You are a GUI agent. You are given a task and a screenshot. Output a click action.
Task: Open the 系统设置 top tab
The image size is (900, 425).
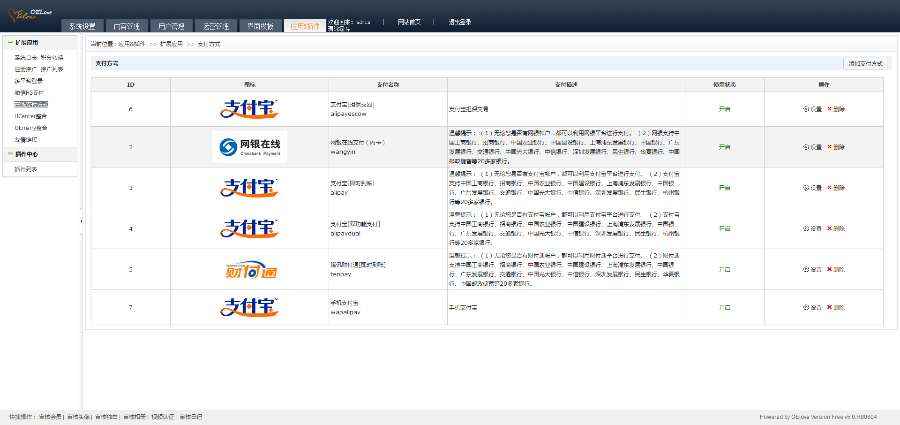tap(83, 26)
